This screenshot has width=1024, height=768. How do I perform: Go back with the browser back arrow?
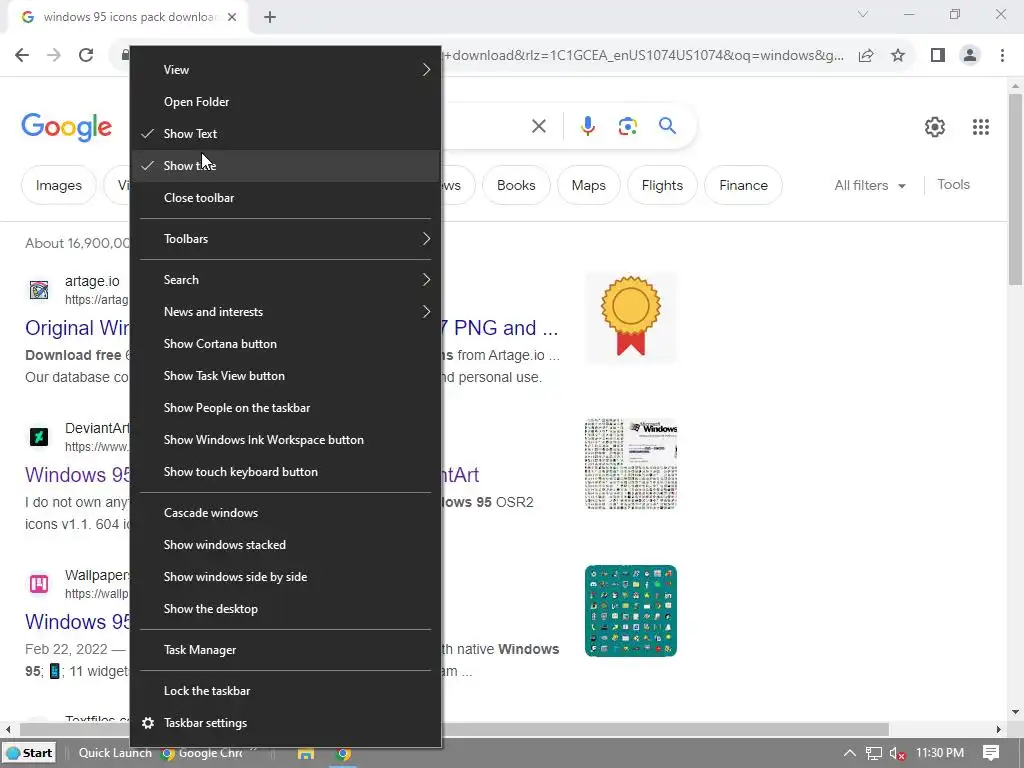(22, 55)
